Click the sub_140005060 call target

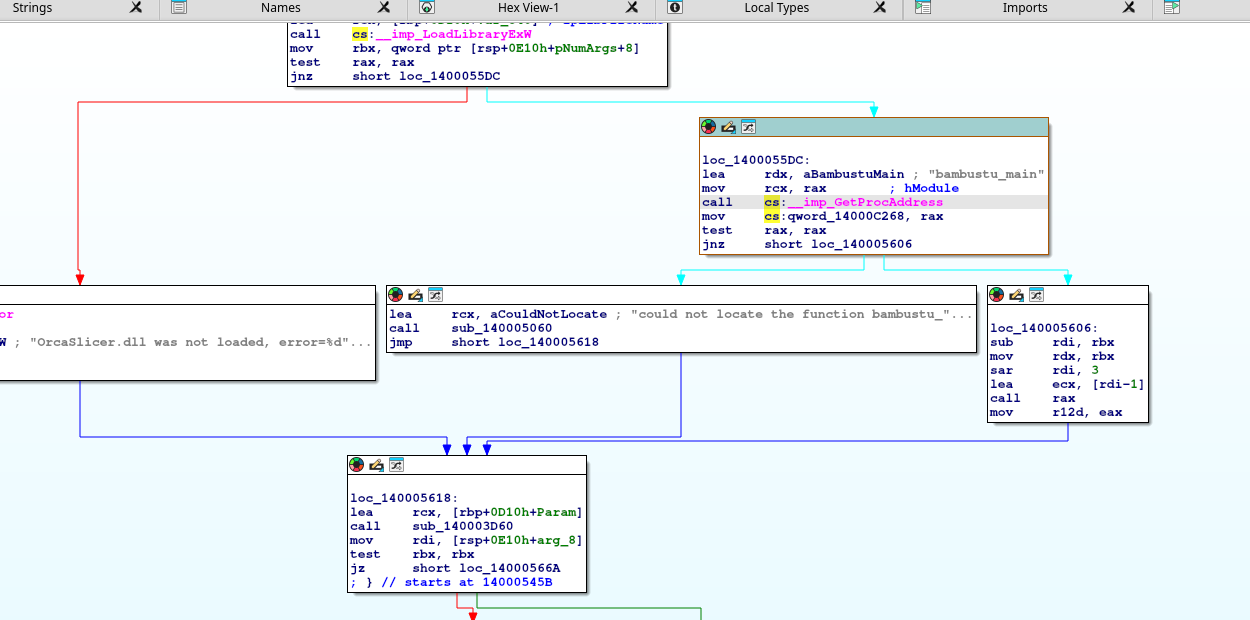pyautogui.click(x=501, y=328)
